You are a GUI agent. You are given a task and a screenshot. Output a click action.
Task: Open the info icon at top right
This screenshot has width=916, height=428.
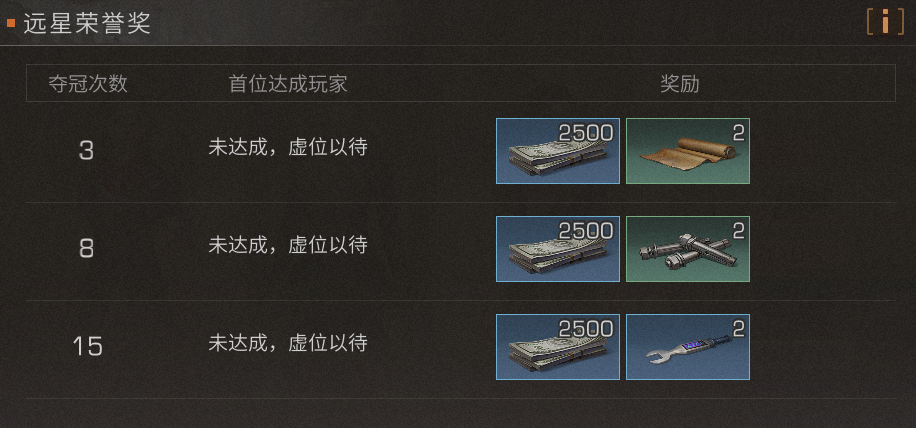pos(885,23)
